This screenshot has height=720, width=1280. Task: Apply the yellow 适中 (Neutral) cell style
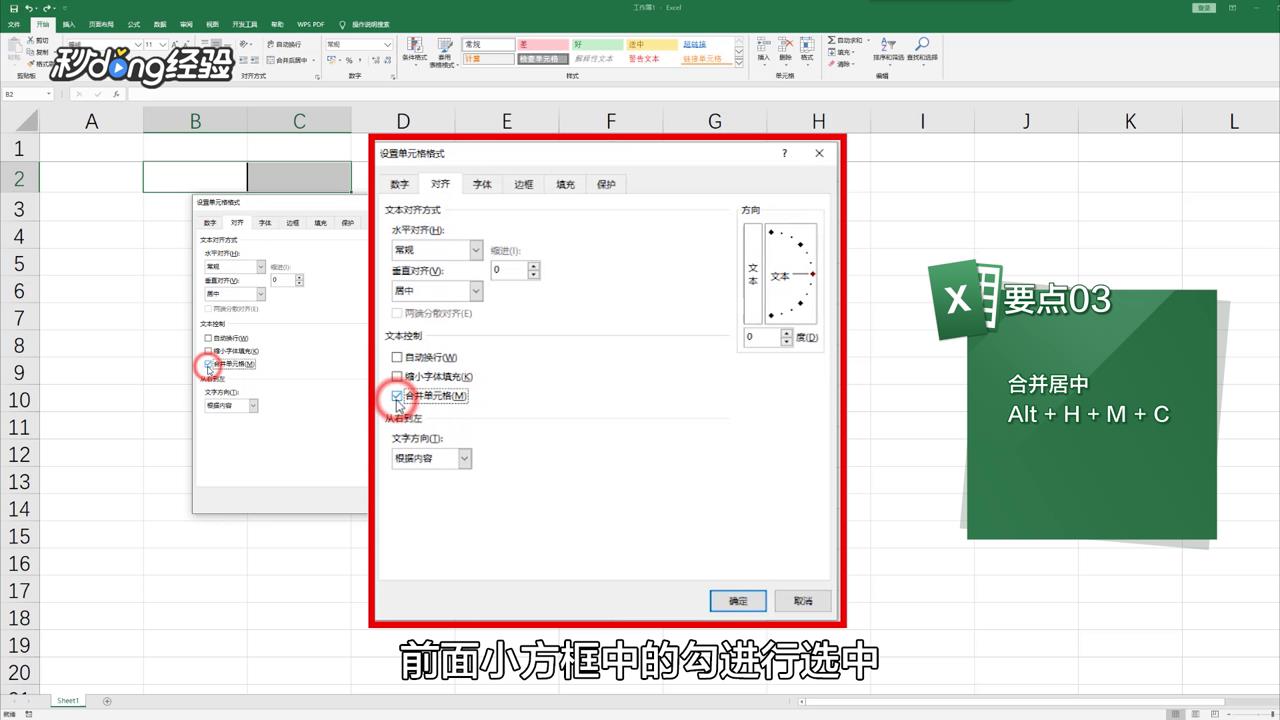[x=653, y=45]
